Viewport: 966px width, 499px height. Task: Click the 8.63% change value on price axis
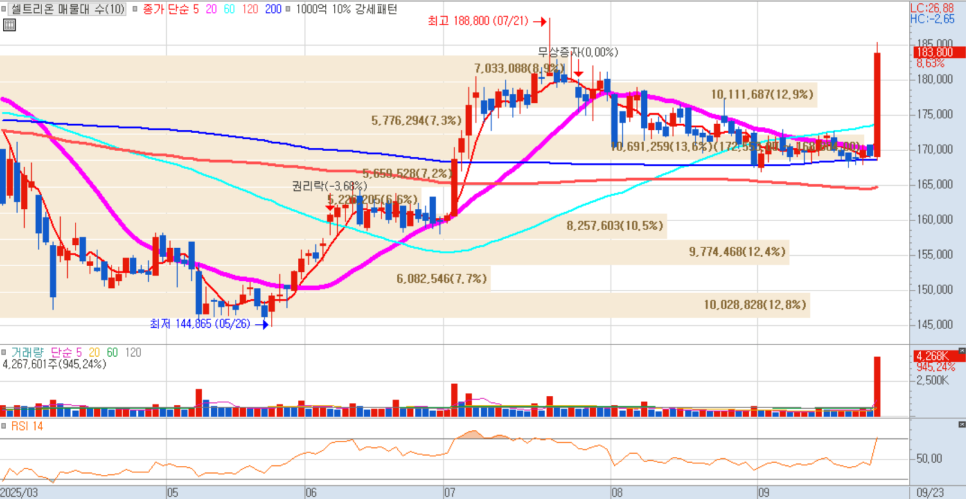(930, 63)
